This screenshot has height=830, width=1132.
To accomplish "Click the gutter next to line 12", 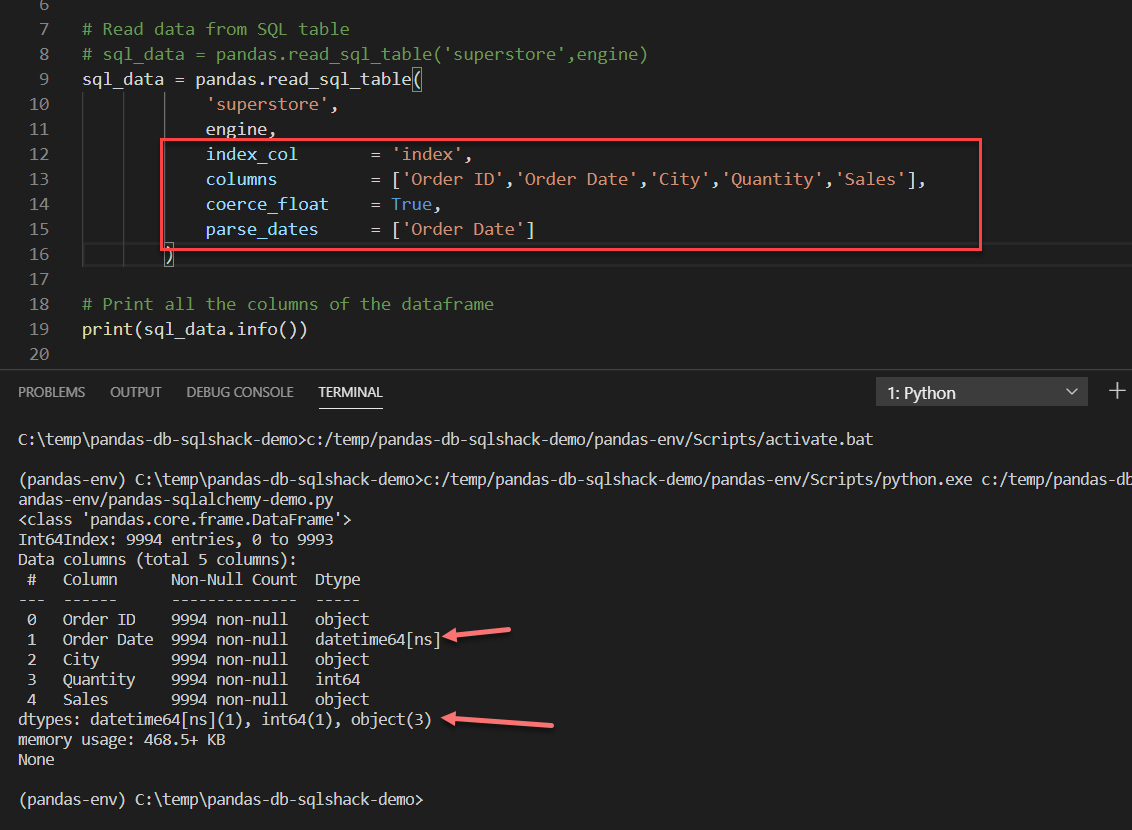I will [x=39, y=153].
